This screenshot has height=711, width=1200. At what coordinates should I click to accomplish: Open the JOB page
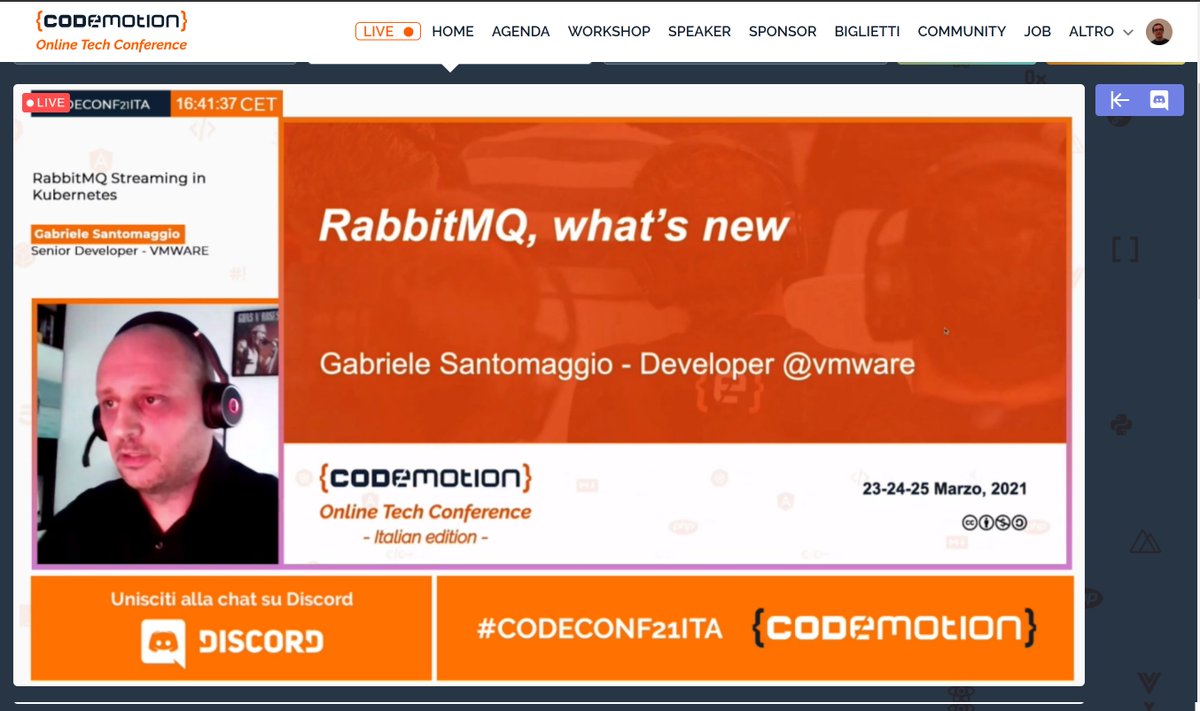click(1038, 31)
